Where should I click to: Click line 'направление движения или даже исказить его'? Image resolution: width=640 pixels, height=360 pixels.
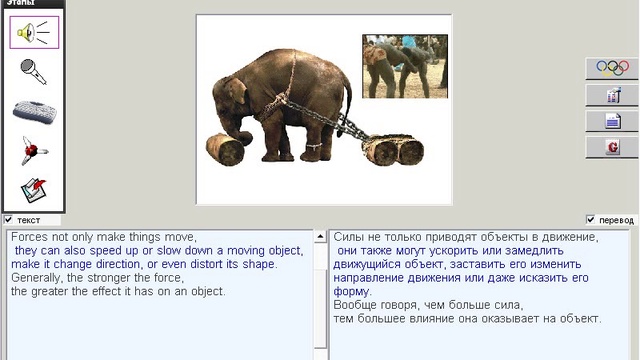coord(461,278)
